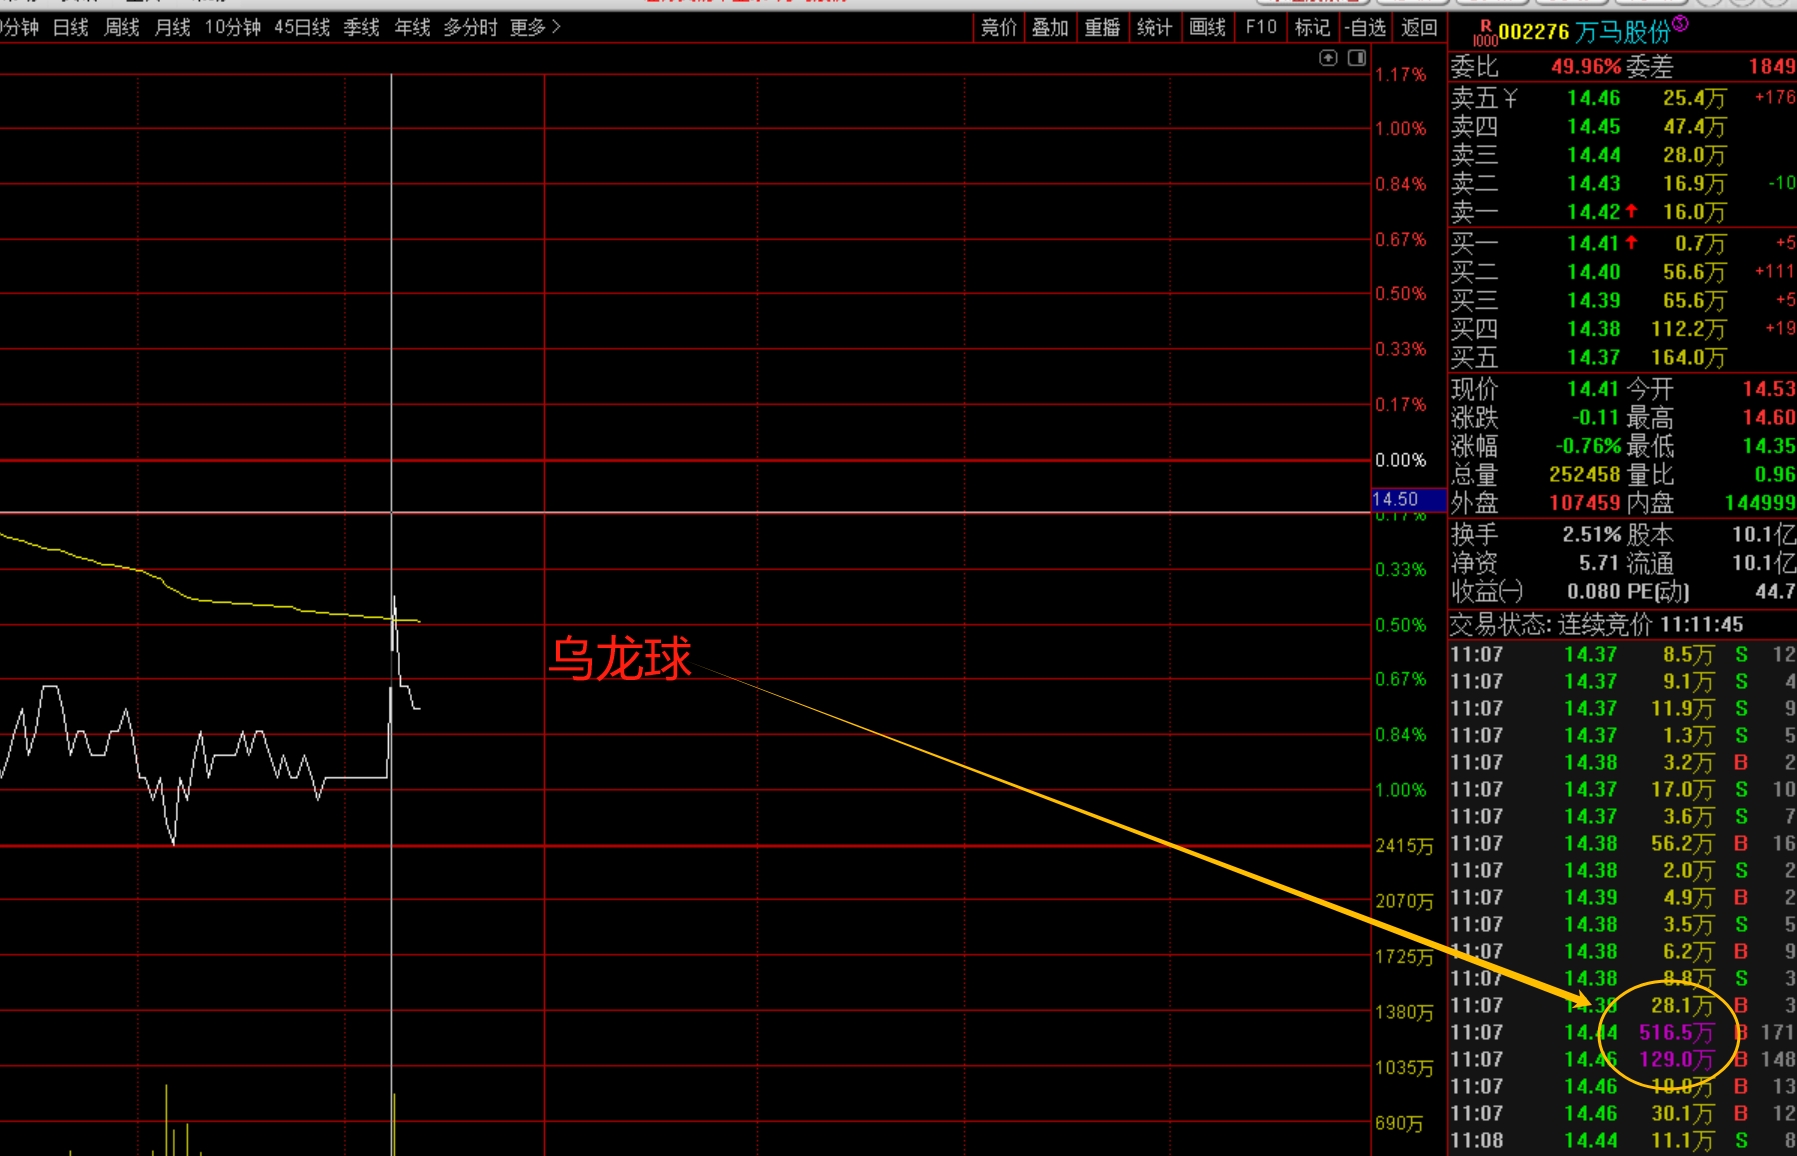Click the 委比 value 49.96%
This screenshot has height=1156, width=1797.
[1585, 67]
